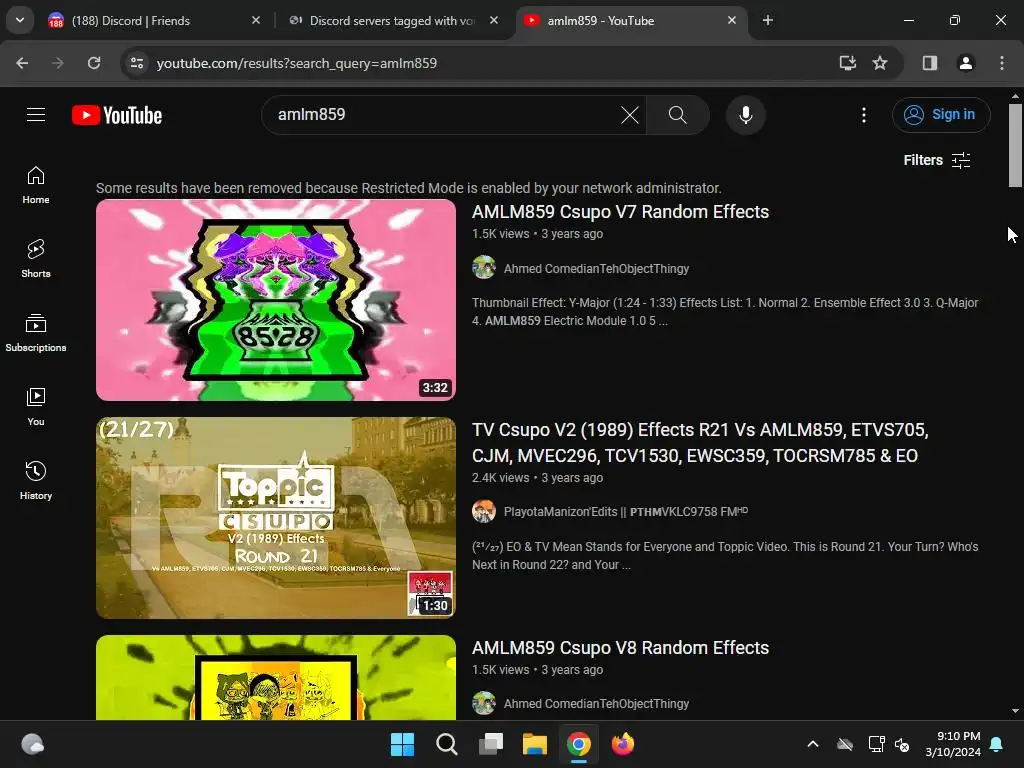Open Chrome profile icon
Screen dimensions: 1024x768
(965, 63)
